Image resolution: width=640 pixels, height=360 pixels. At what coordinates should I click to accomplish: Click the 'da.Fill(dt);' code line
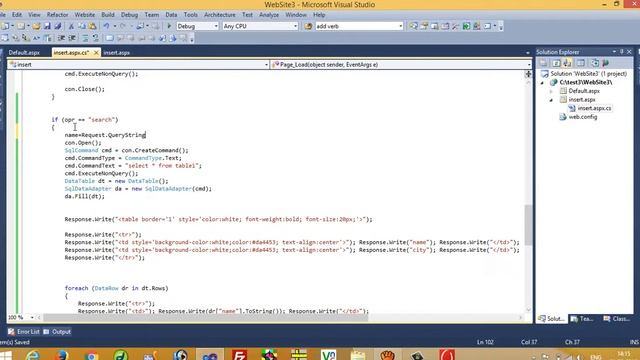[x=84, y=196]
